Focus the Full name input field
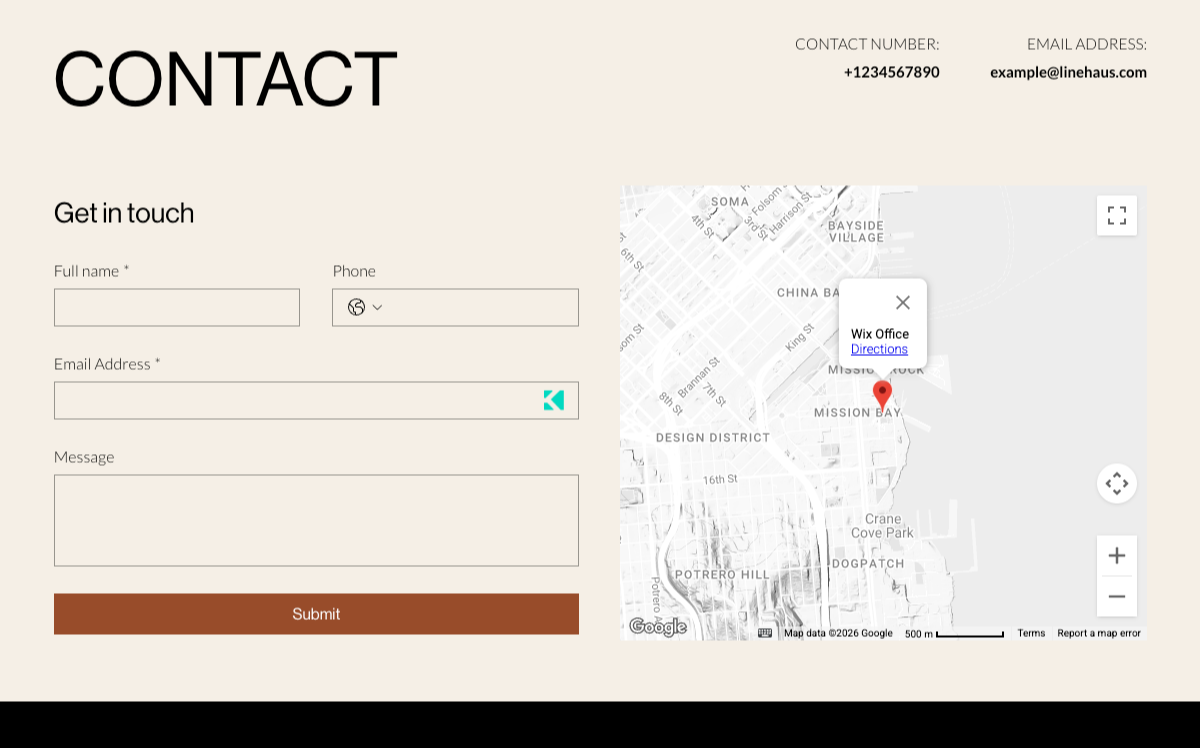The height and width of the screenshot is (748, 1200). 177,307
